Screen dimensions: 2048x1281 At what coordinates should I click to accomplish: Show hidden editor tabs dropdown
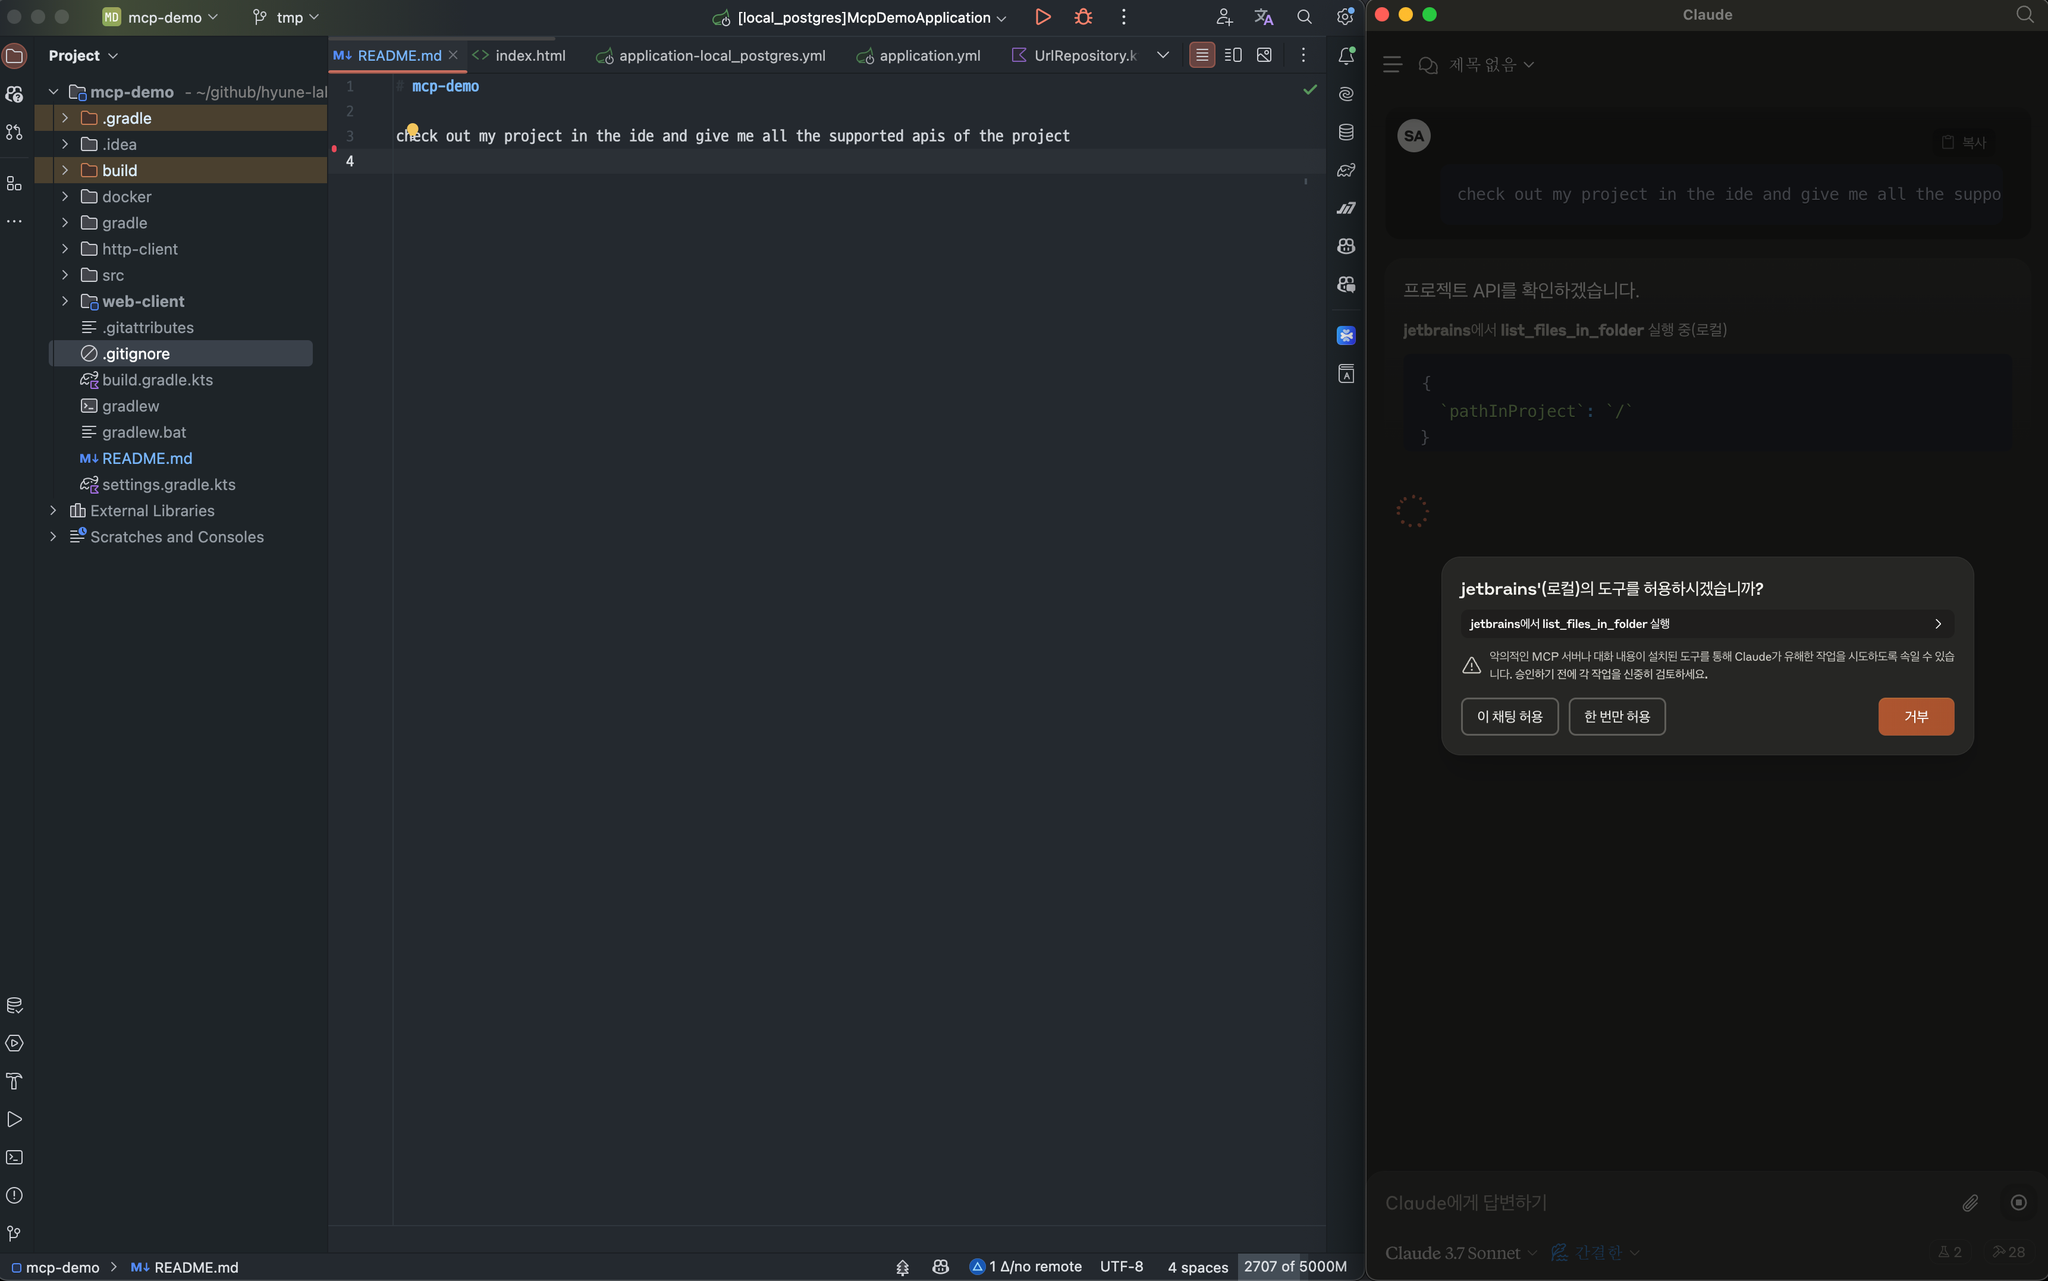click(1162, 56)
